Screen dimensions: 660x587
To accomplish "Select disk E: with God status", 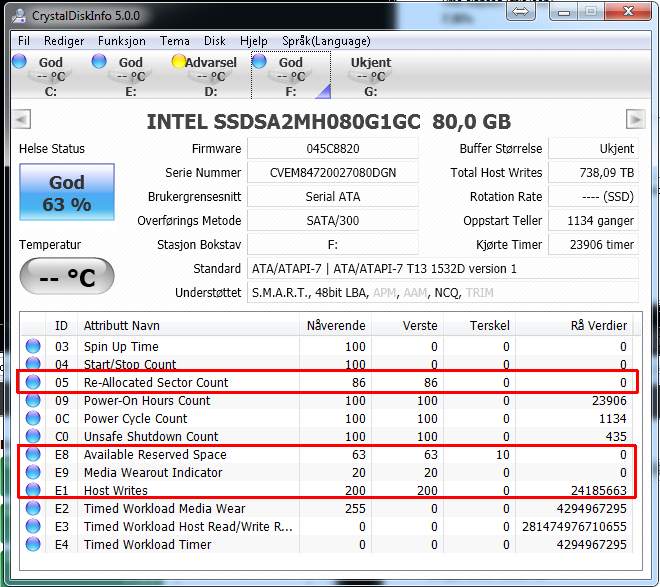I will [x=130, y=76].
